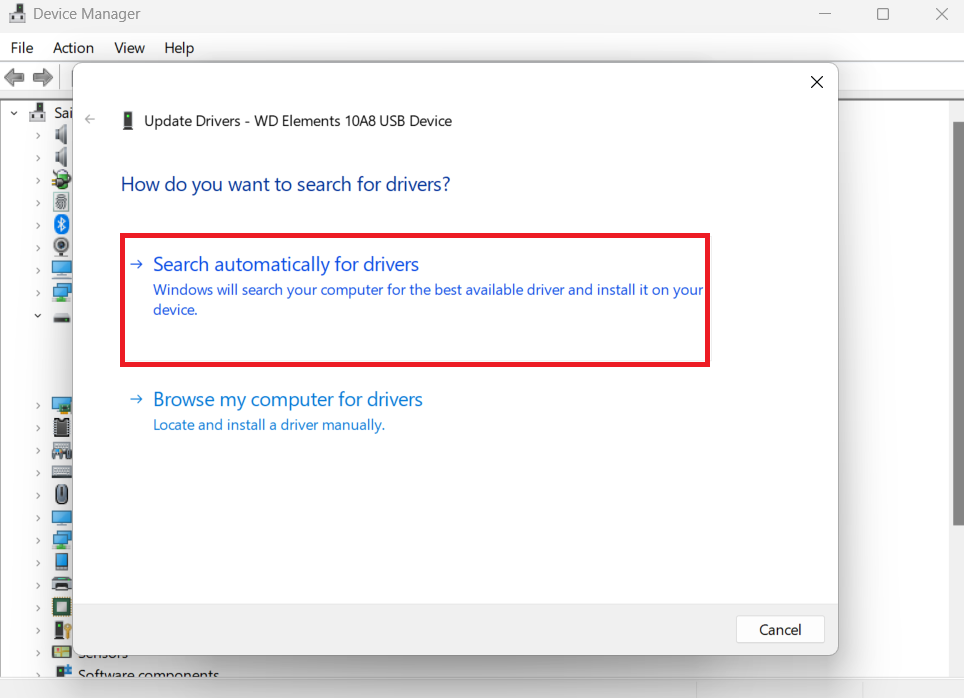The image size is (964, 698).
Task: Select the Security devices key icon
Action: [x=62, y=630]
